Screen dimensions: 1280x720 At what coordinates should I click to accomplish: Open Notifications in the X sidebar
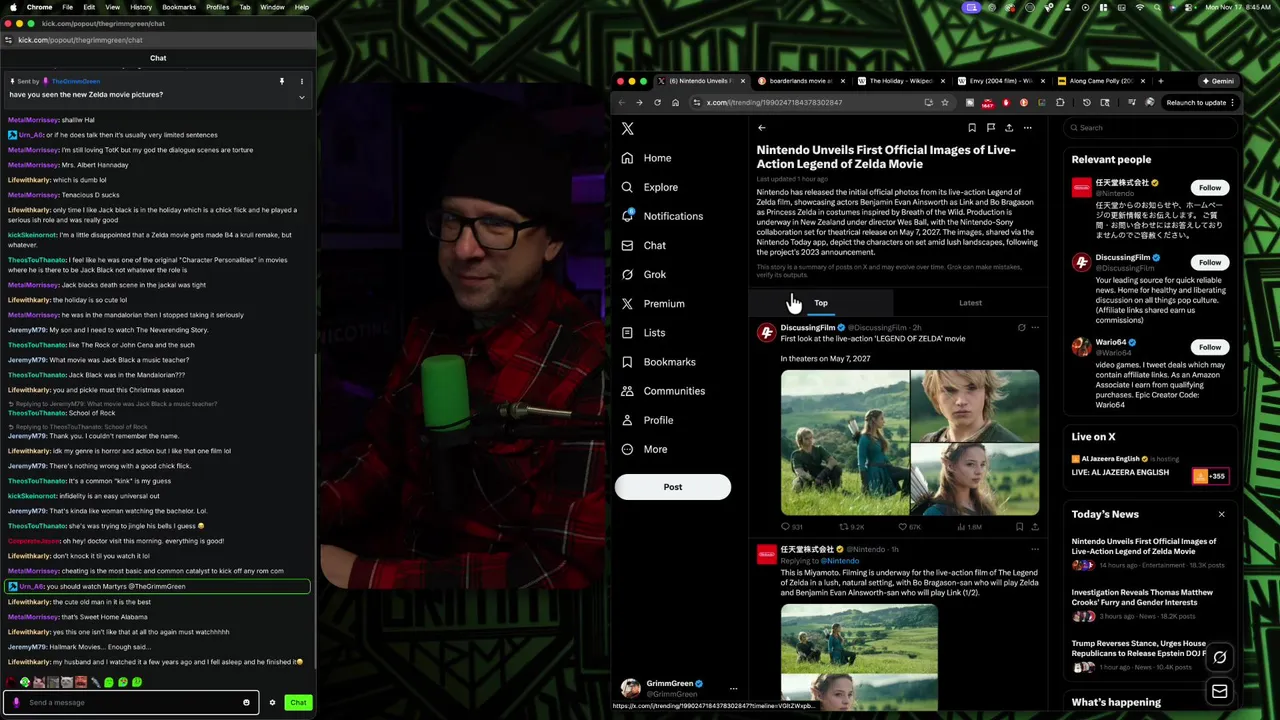[662, 216]
